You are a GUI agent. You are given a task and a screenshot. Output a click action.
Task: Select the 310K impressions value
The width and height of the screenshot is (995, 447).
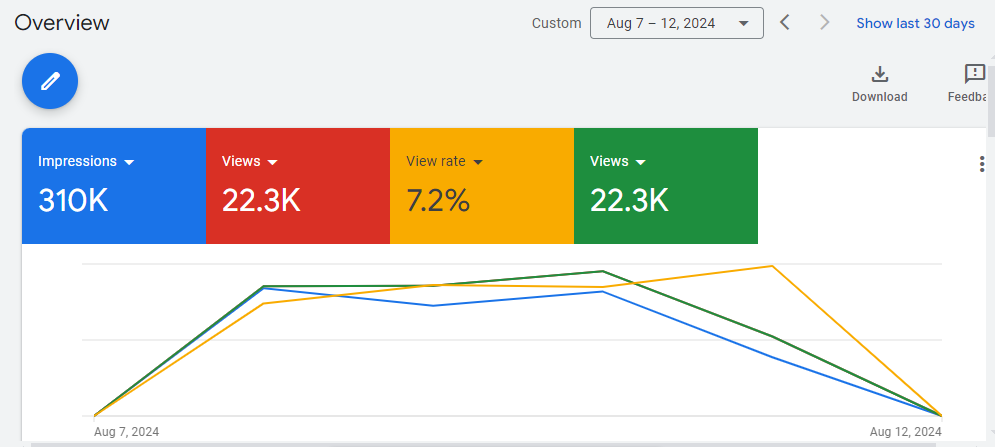73,201
